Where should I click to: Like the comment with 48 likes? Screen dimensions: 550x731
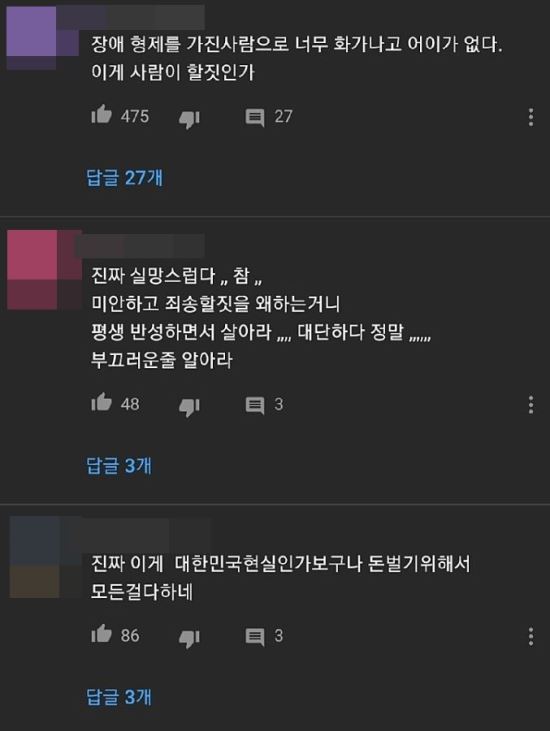click(x=102, y=402)
